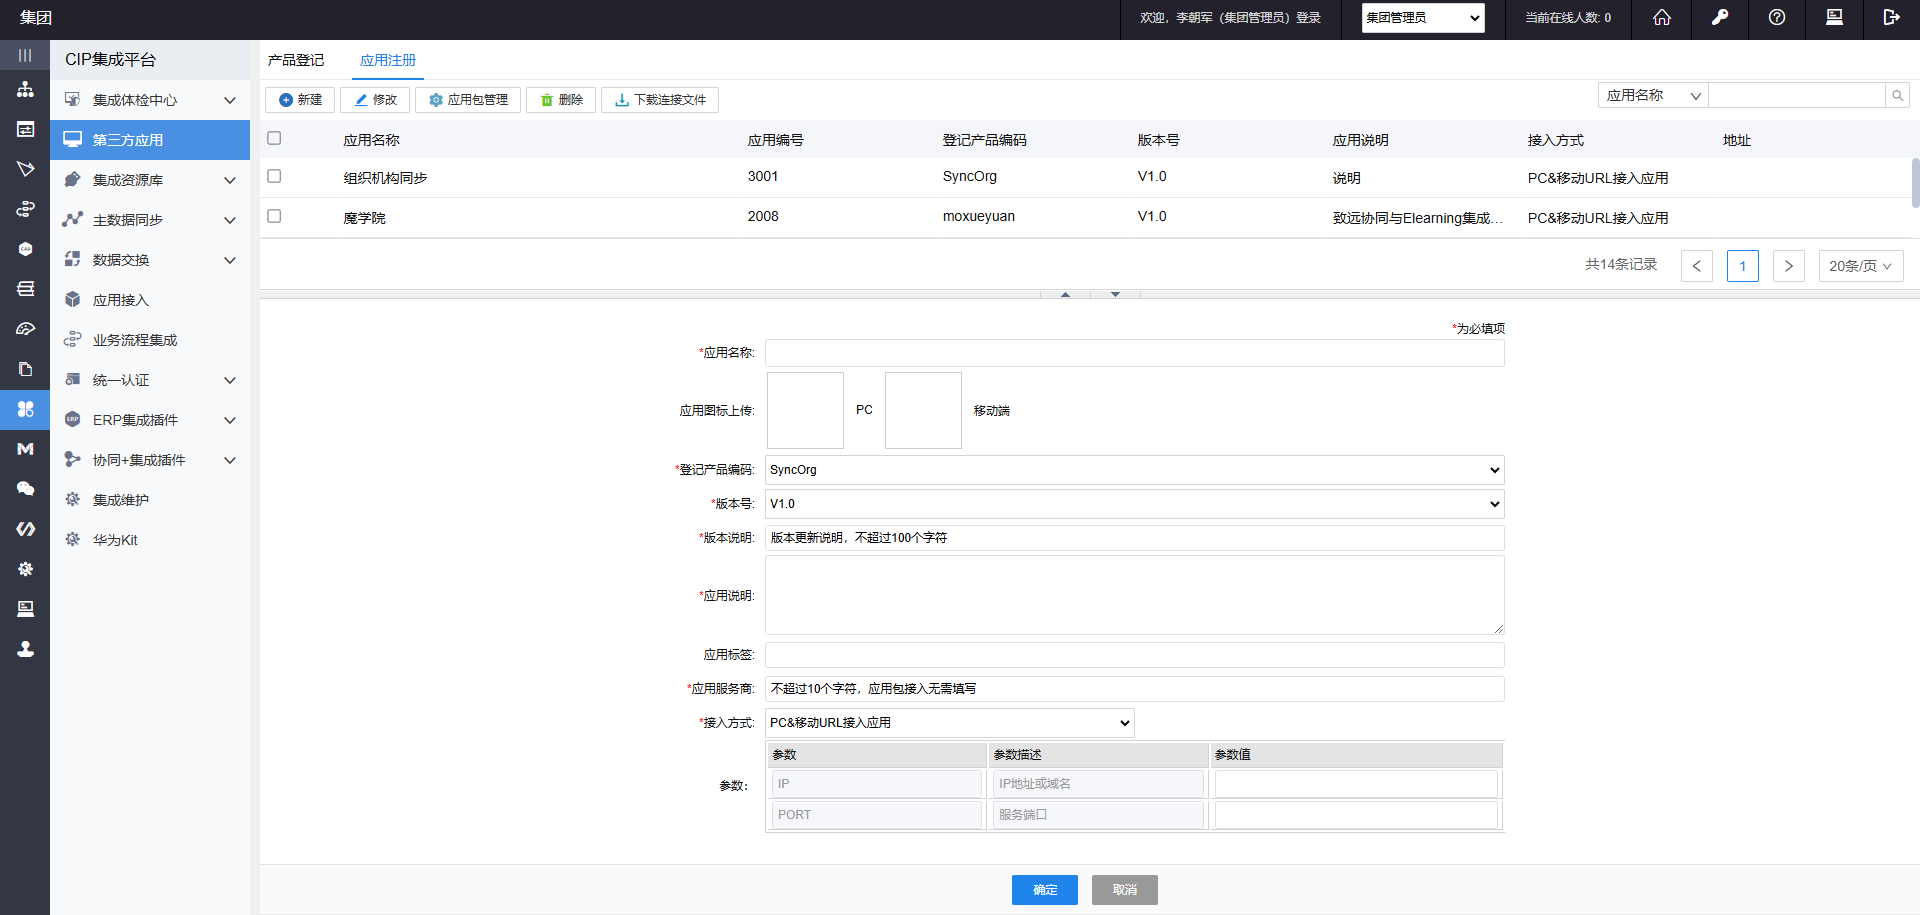Expand the 集成资源库 sidebar menu
The width and height of the screenshot is (1920, 915).
(150, 180)
